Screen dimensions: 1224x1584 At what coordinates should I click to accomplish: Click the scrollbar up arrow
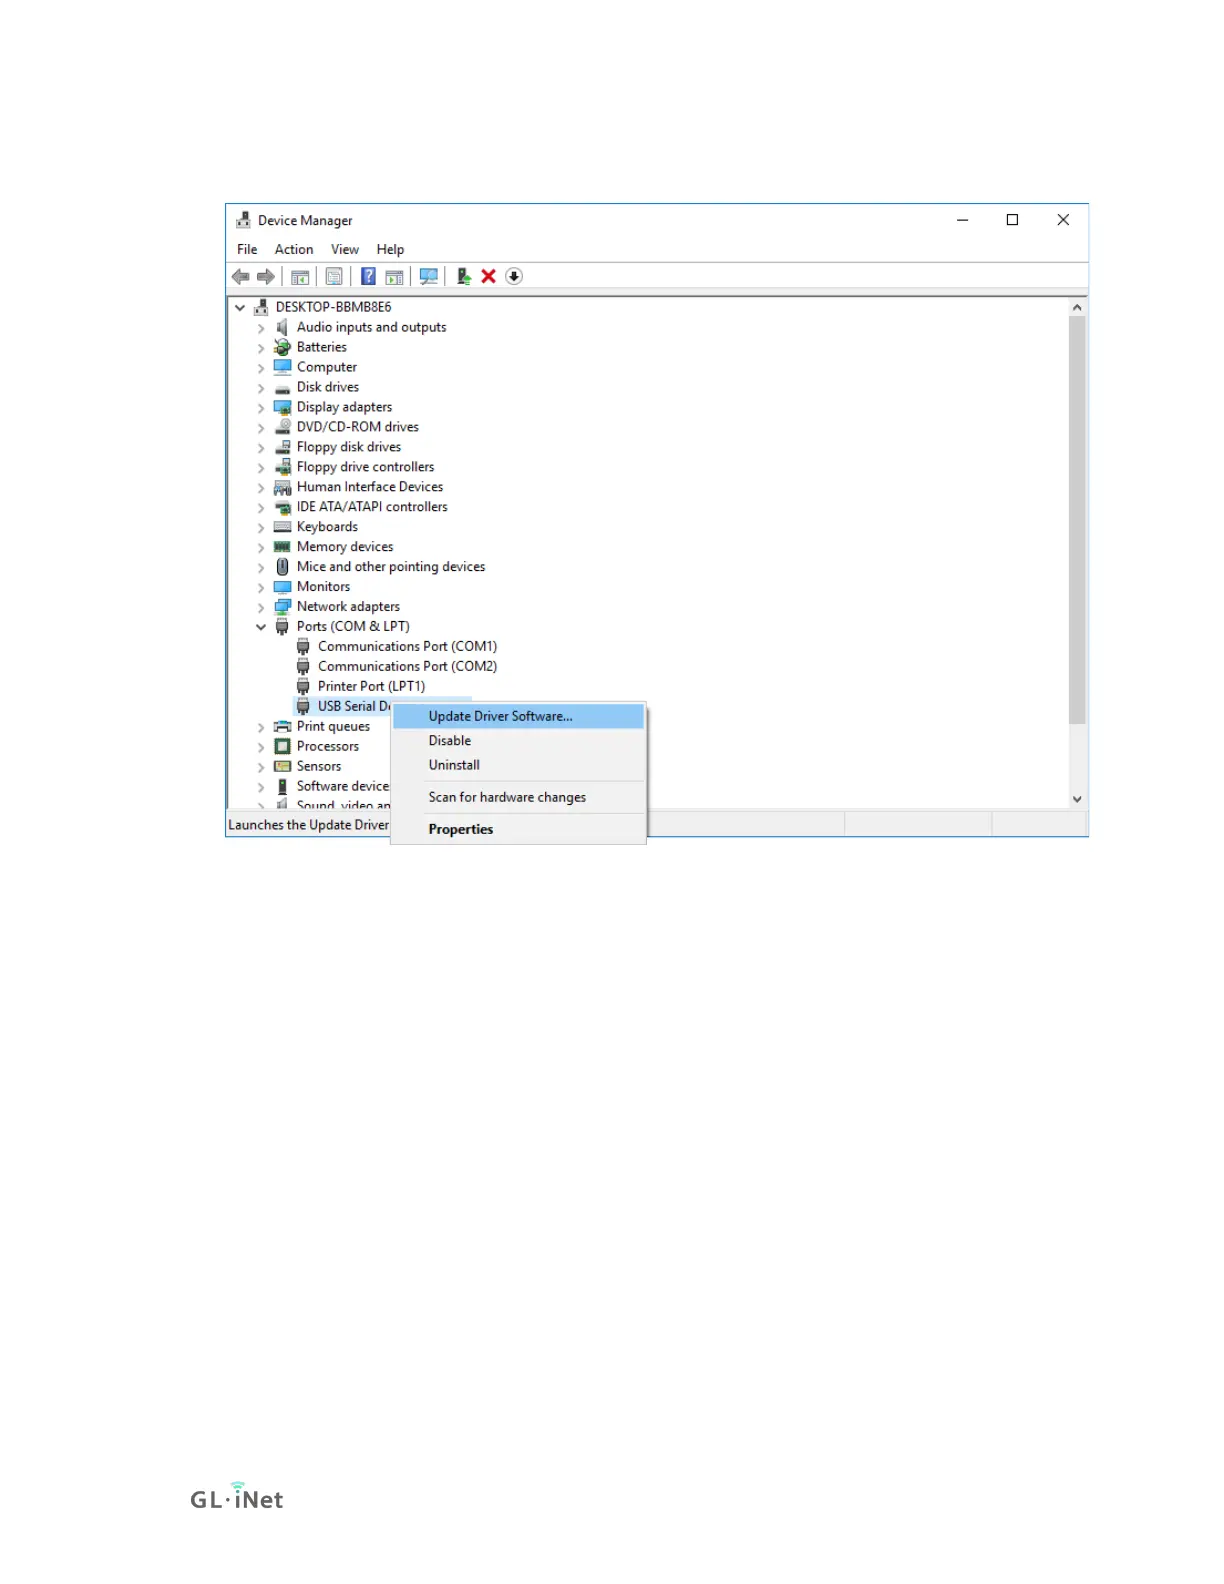(x=1077, y=308)
